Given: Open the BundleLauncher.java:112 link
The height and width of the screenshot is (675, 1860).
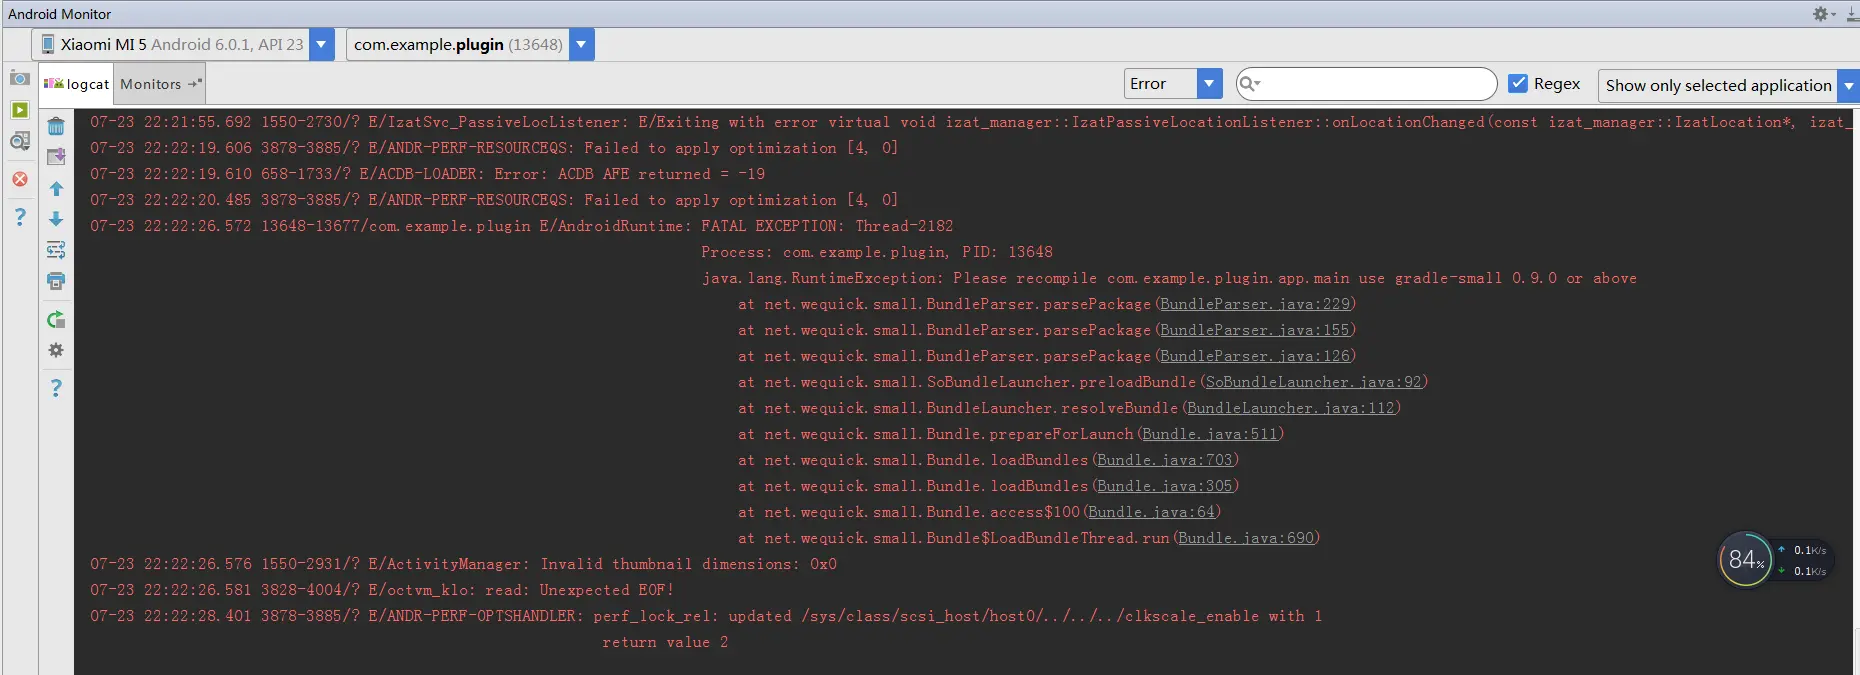Looking at the screenshot, I should pos(1291,408).
